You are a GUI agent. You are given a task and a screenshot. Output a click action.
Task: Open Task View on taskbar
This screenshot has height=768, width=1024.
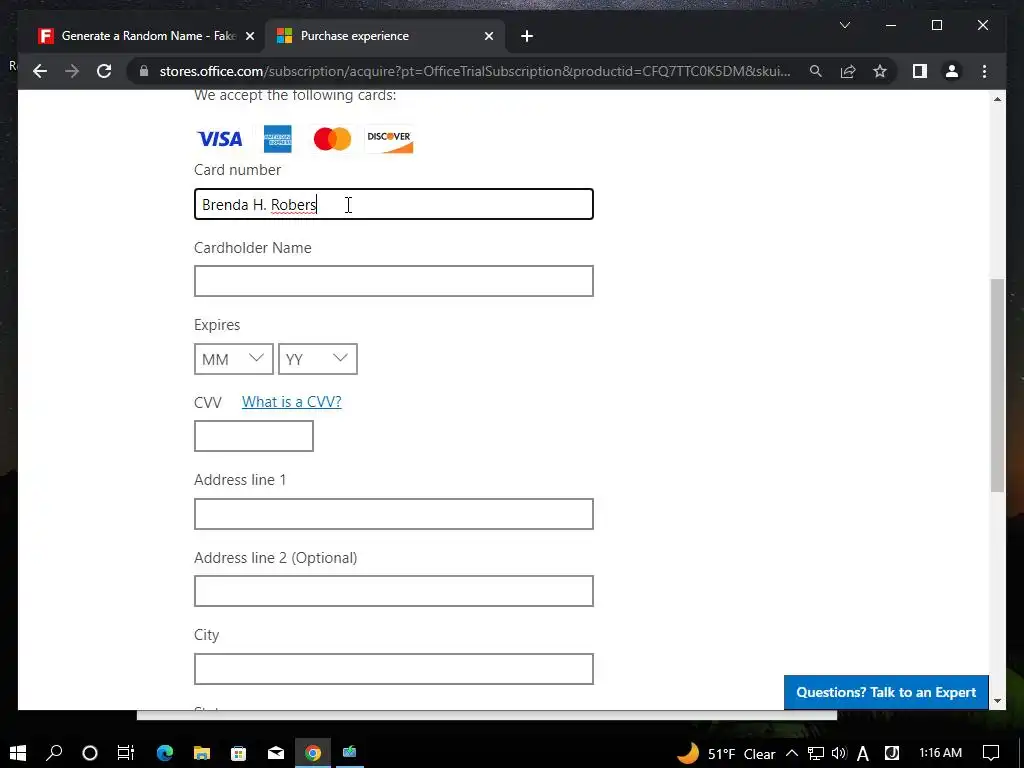tap(126, 753)
